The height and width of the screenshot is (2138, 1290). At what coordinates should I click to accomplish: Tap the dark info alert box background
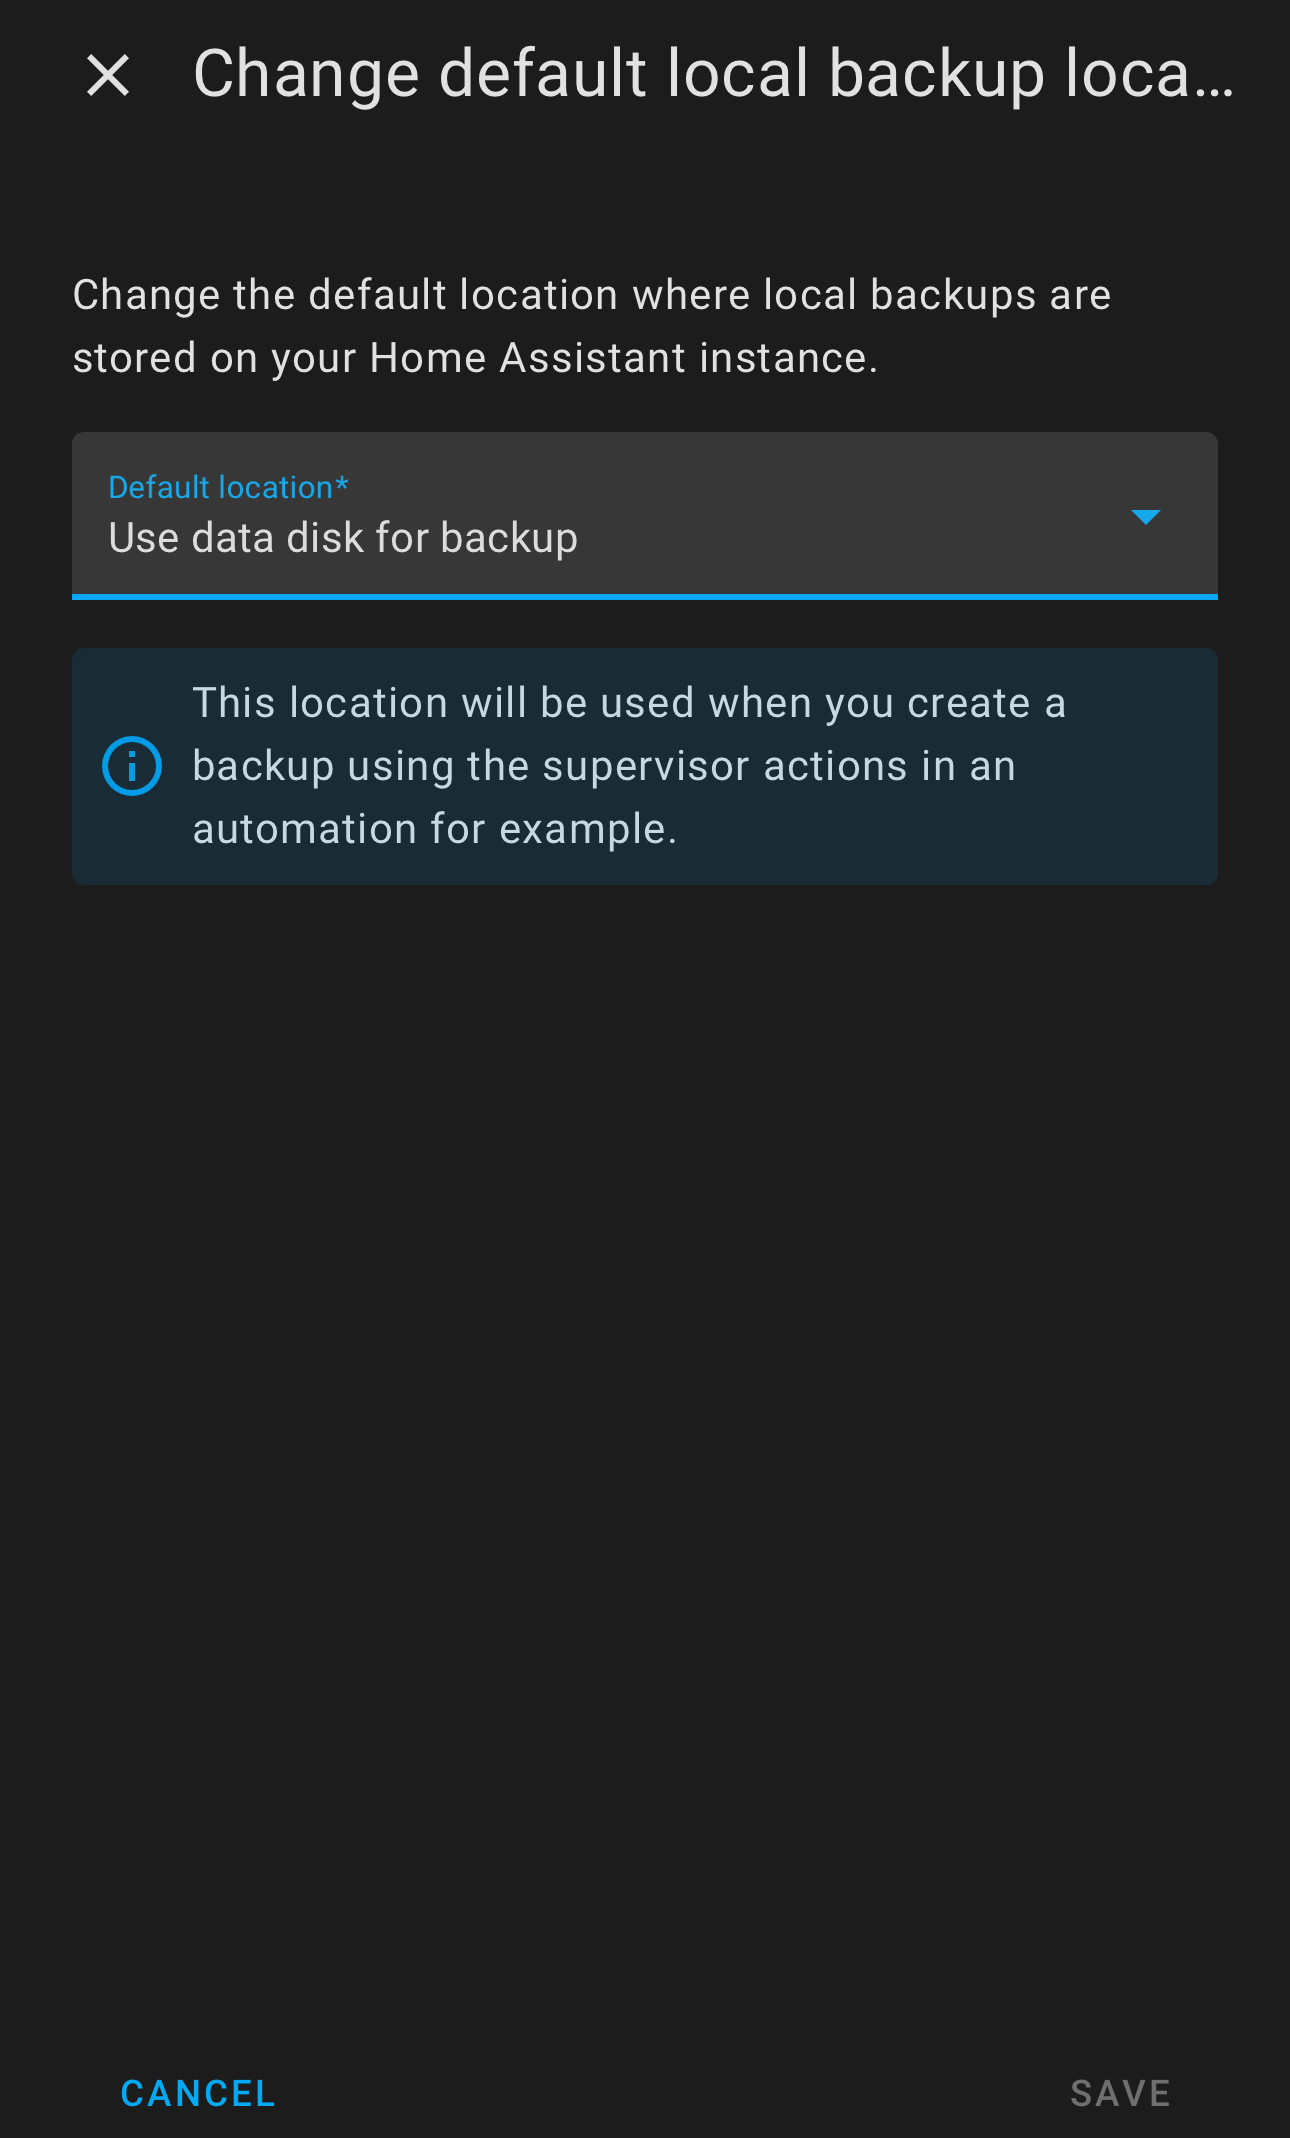point(645,766)
